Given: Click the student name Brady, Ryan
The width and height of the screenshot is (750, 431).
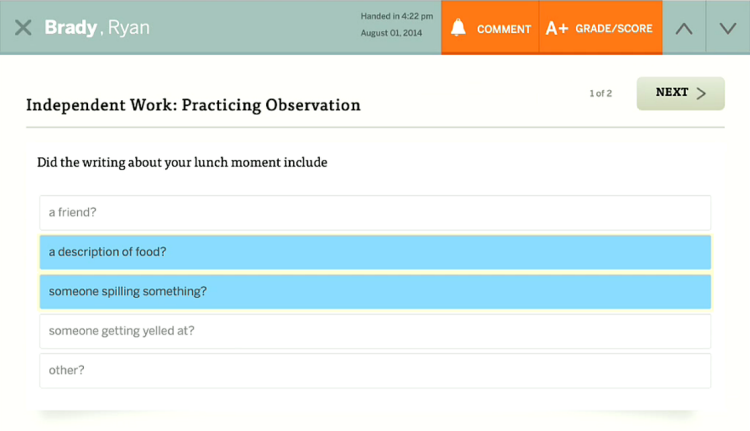Looking at the screenshot, I should pyautogui.click(x=97, y=28).
